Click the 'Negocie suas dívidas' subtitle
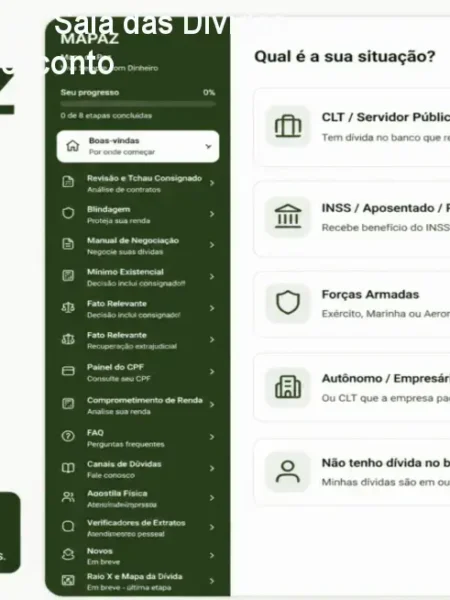 [125, 252]
